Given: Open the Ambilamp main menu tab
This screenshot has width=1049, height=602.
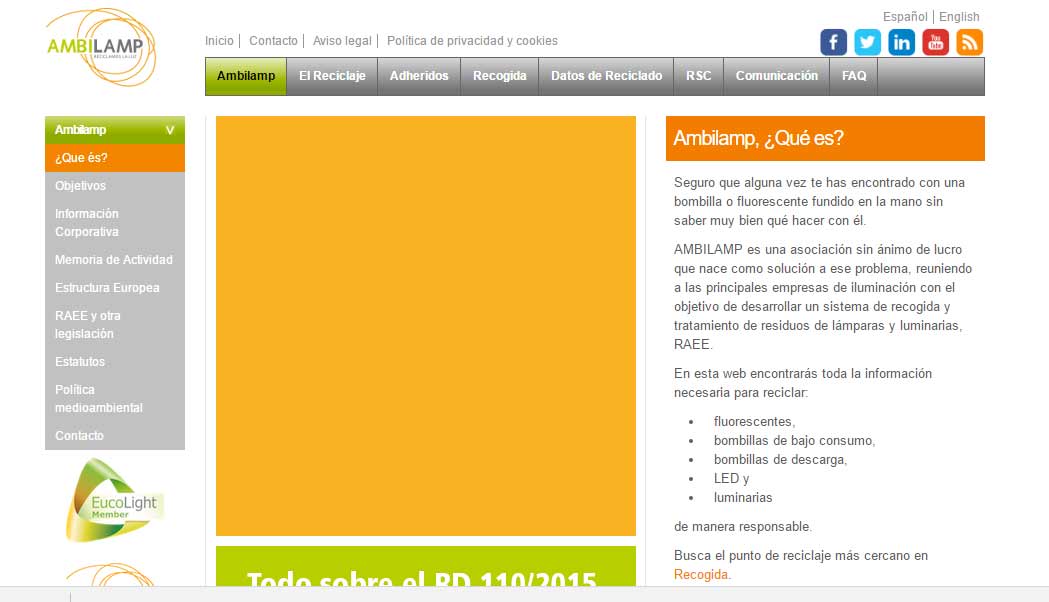Looking at the screenshot, I should tap(246, 76).
